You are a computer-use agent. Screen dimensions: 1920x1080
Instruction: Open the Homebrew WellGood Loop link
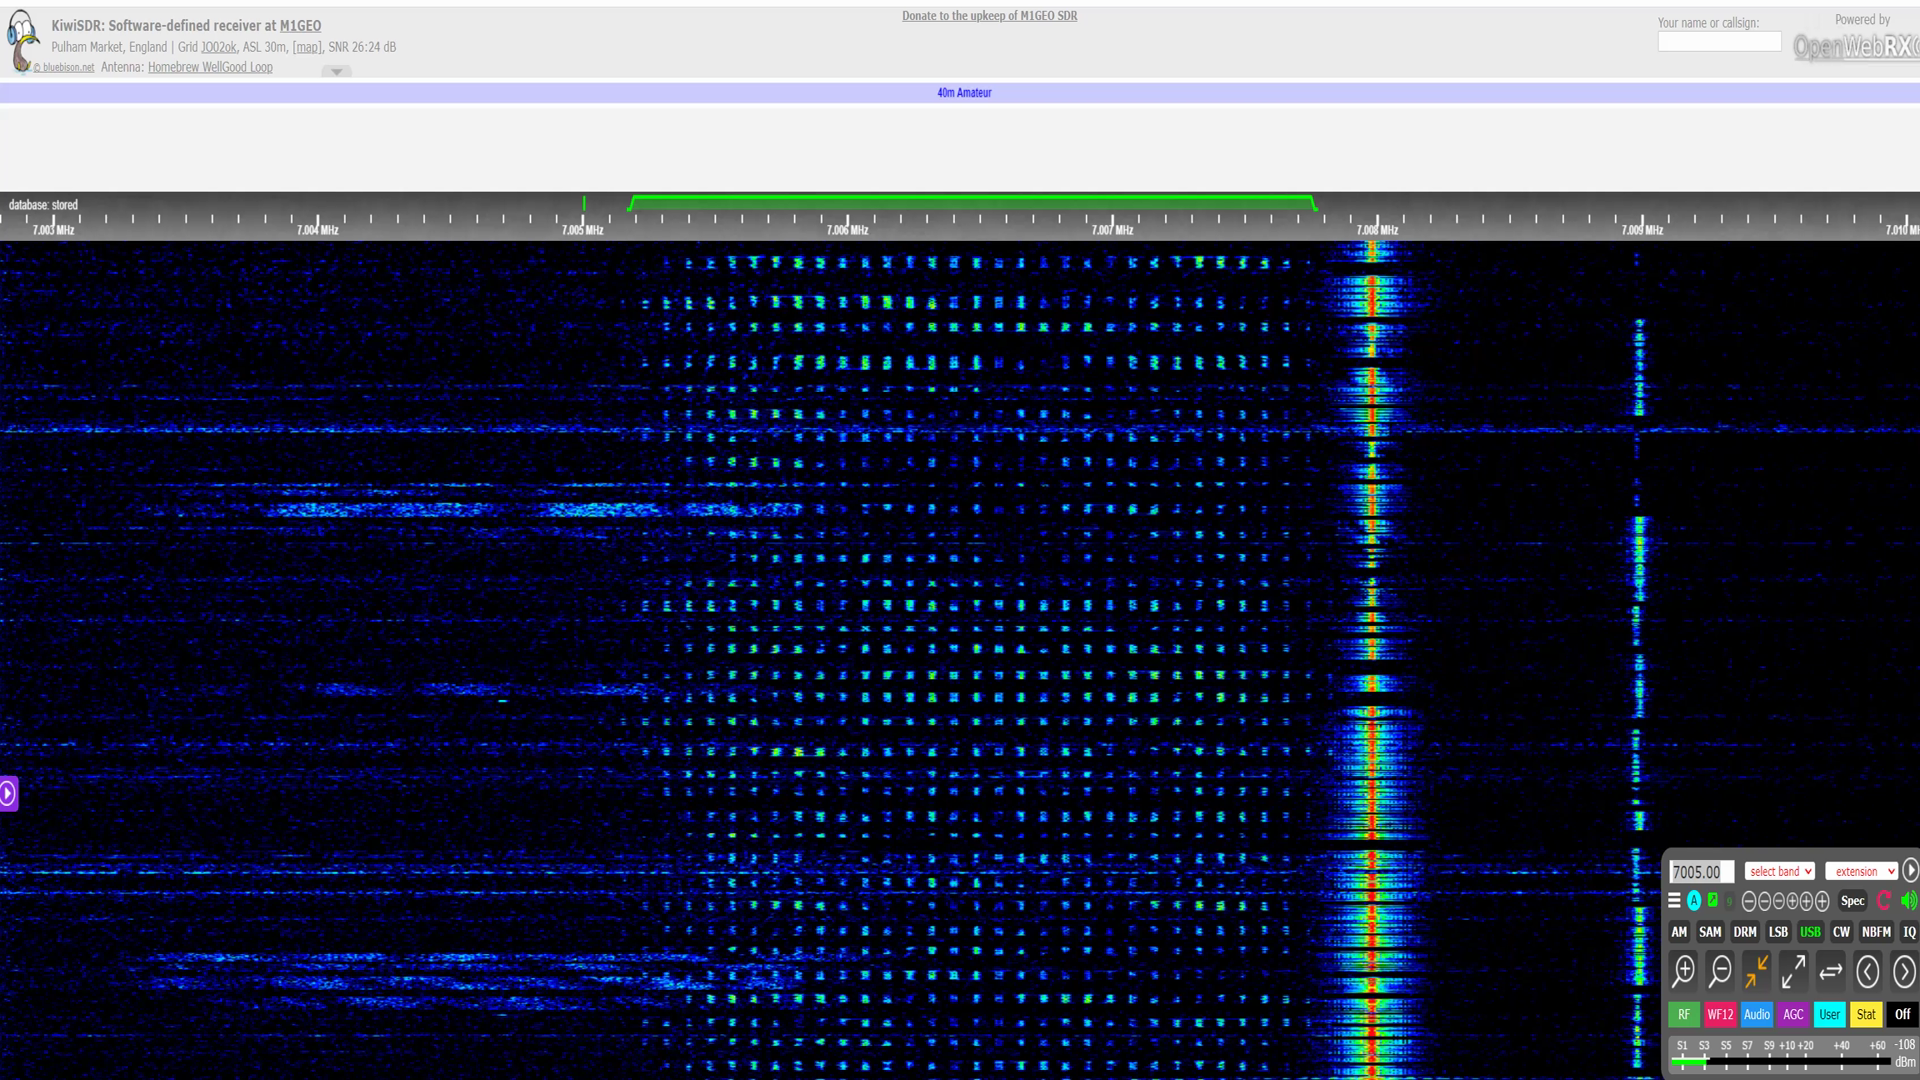210,67
